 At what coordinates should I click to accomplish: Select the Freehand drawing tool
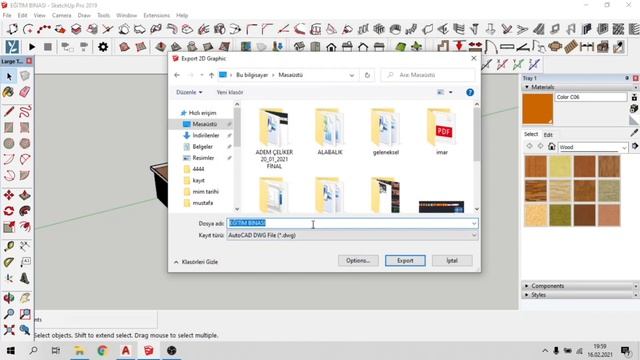24,111
